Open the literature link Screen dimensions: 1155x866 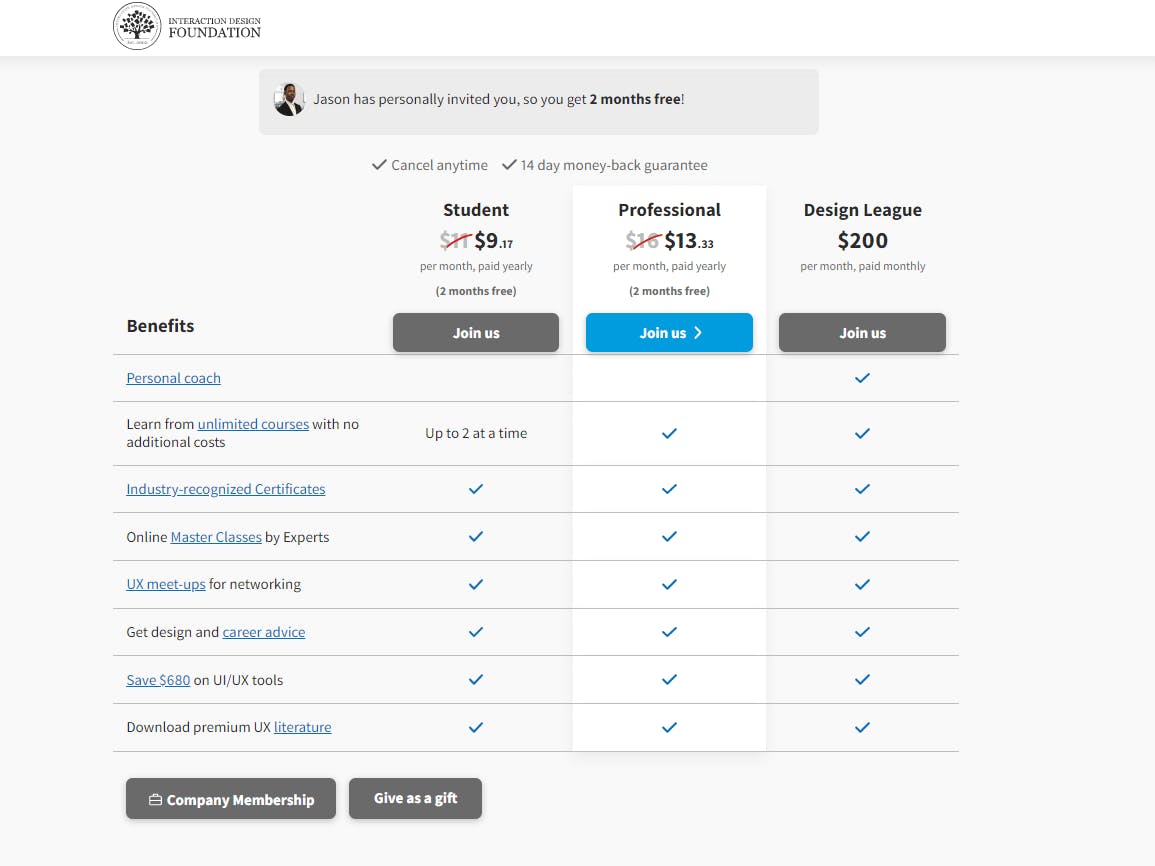point(303,727)
